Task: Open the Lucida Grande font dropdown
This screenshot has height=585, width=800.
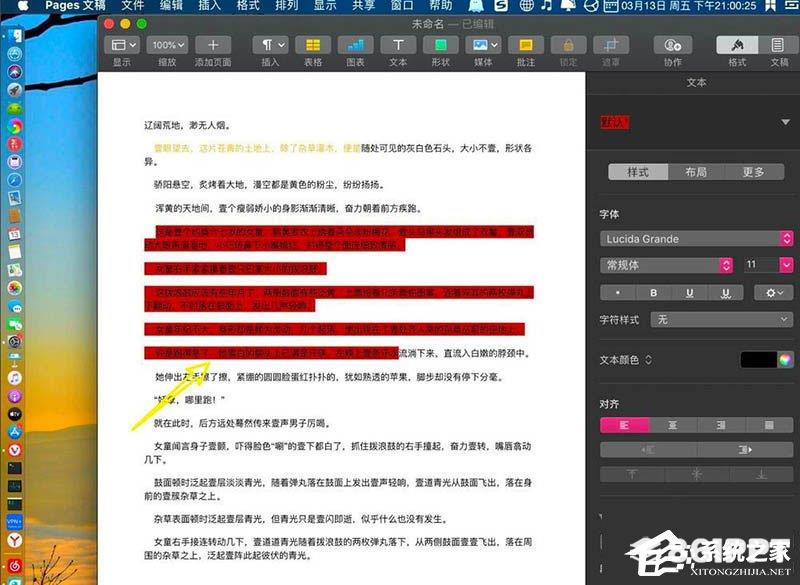Action: click(696, 239)
